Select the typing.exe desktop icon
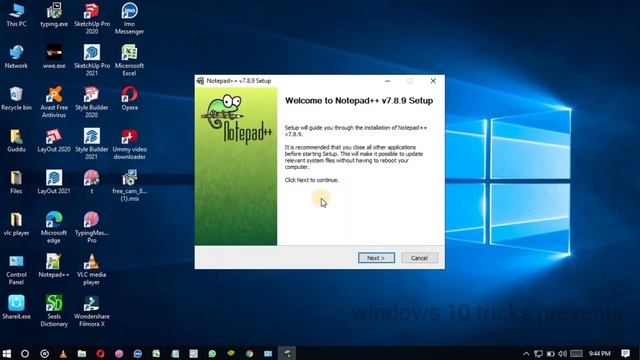 tap(54, 15)
